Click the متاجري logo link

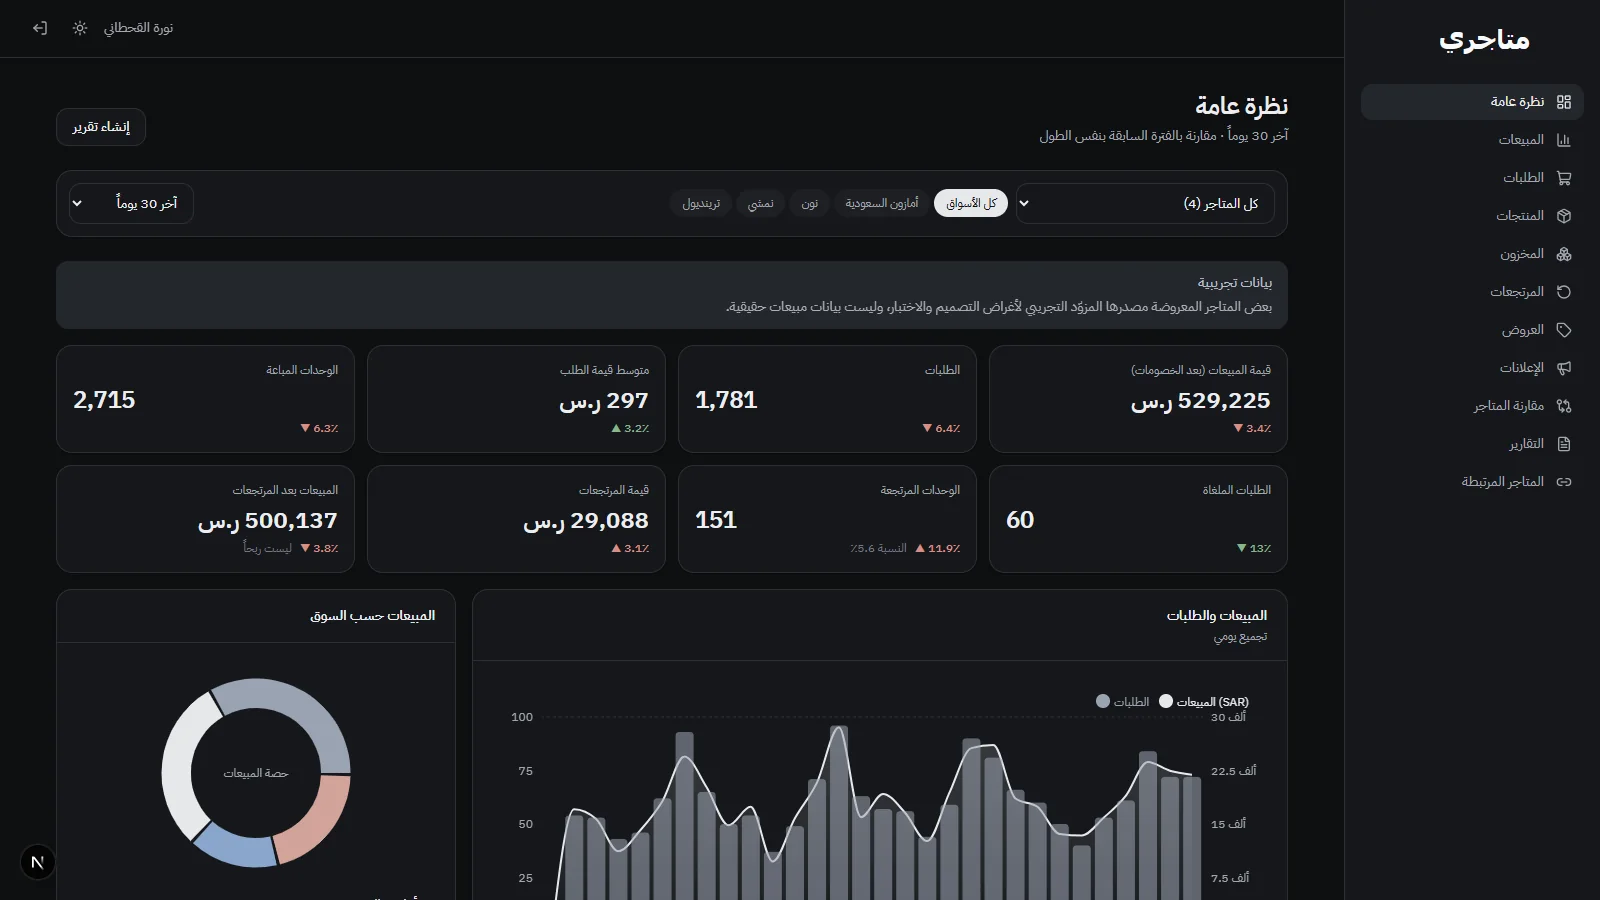tap(1484, 40)
